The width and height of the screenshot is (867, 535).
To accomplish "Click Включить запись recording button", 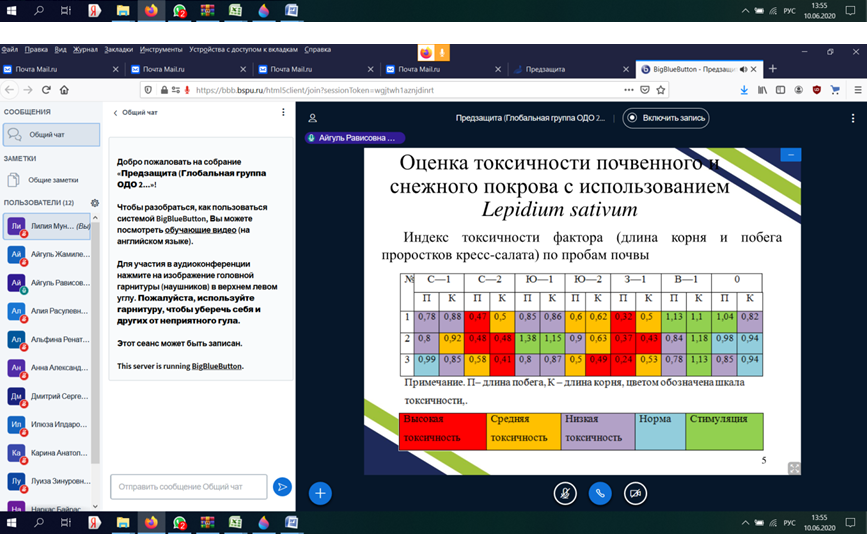I will click(x=666, y=118).
